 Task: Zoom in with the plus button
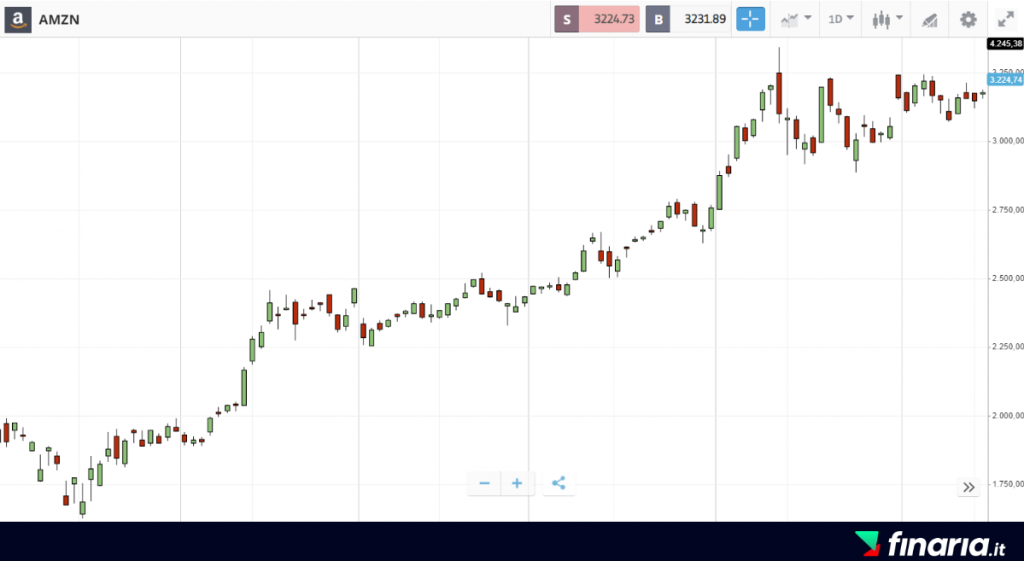click(x=517, y=483)
